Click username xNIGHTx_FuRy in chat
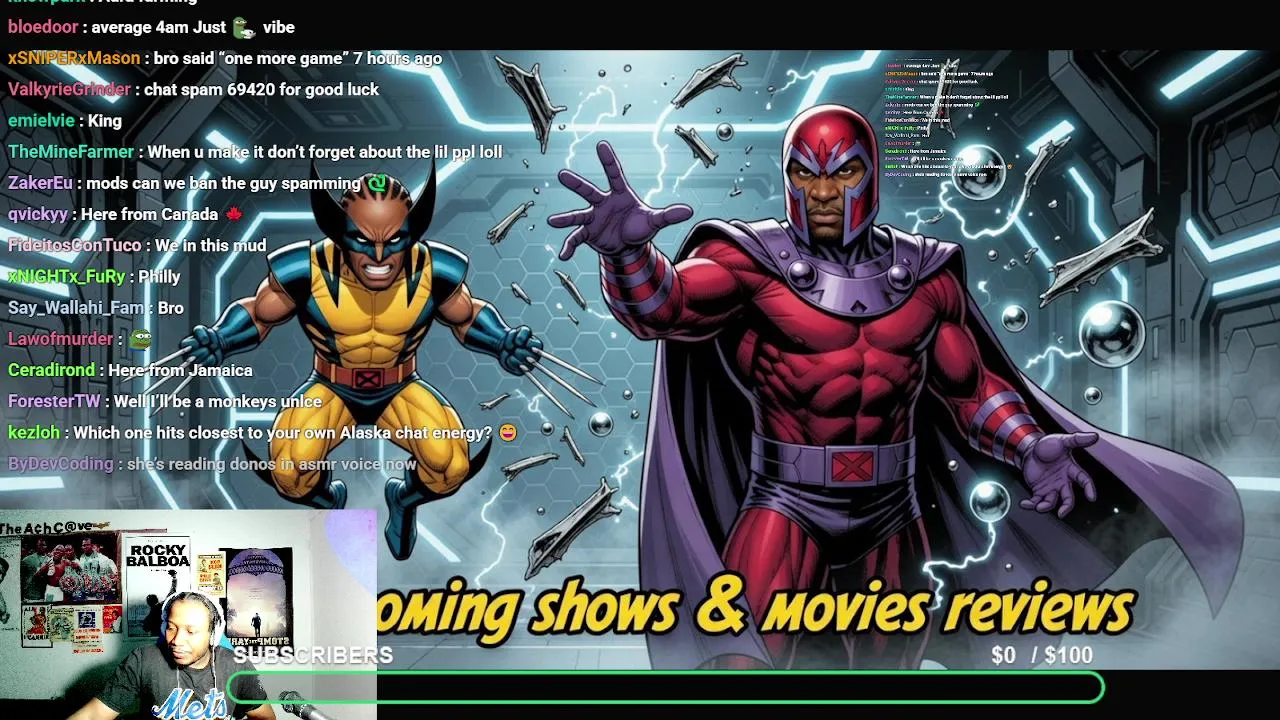1280x720 pixels. pos(66,276)
